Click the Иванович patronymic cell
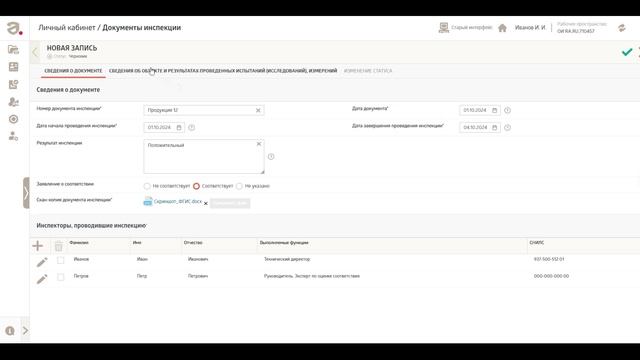640x360 pixels. 198,259
